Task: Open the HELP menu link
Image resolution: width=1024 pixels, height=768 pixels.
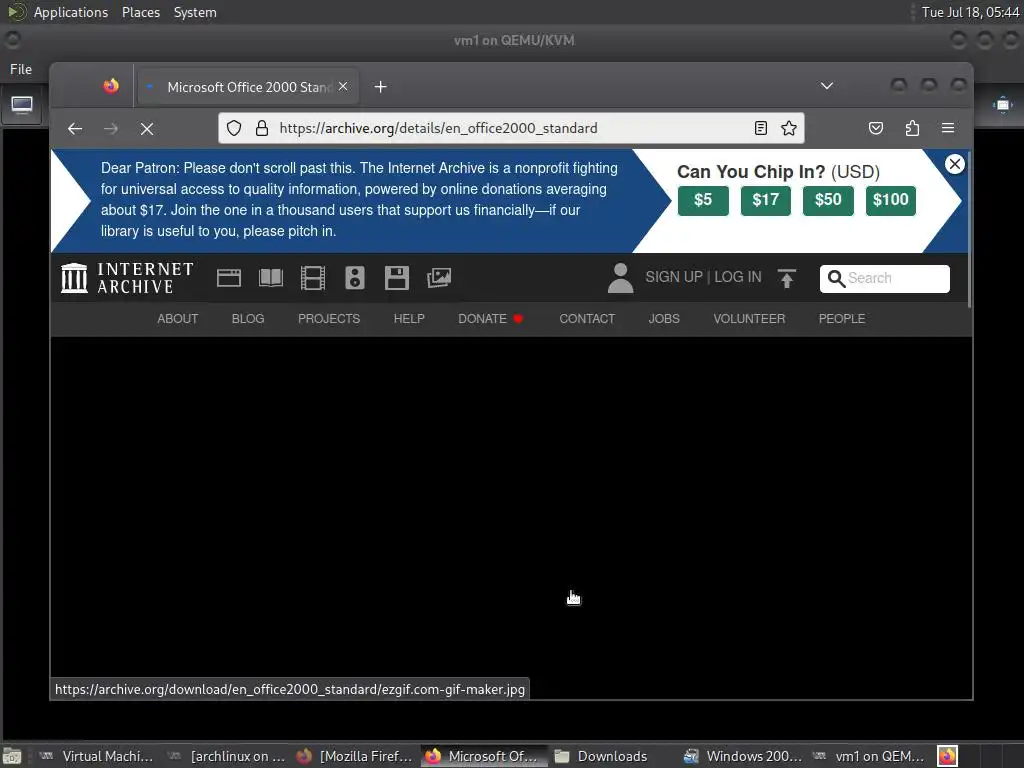Action: (x=409, y=319)
